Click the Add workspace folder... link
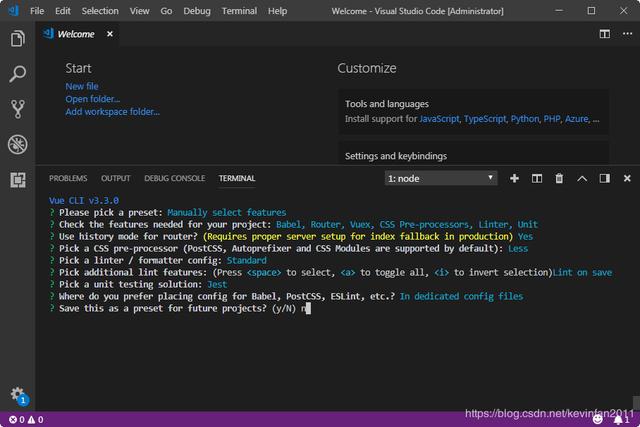This screenshot has width=640, height=427. [113, 111]
